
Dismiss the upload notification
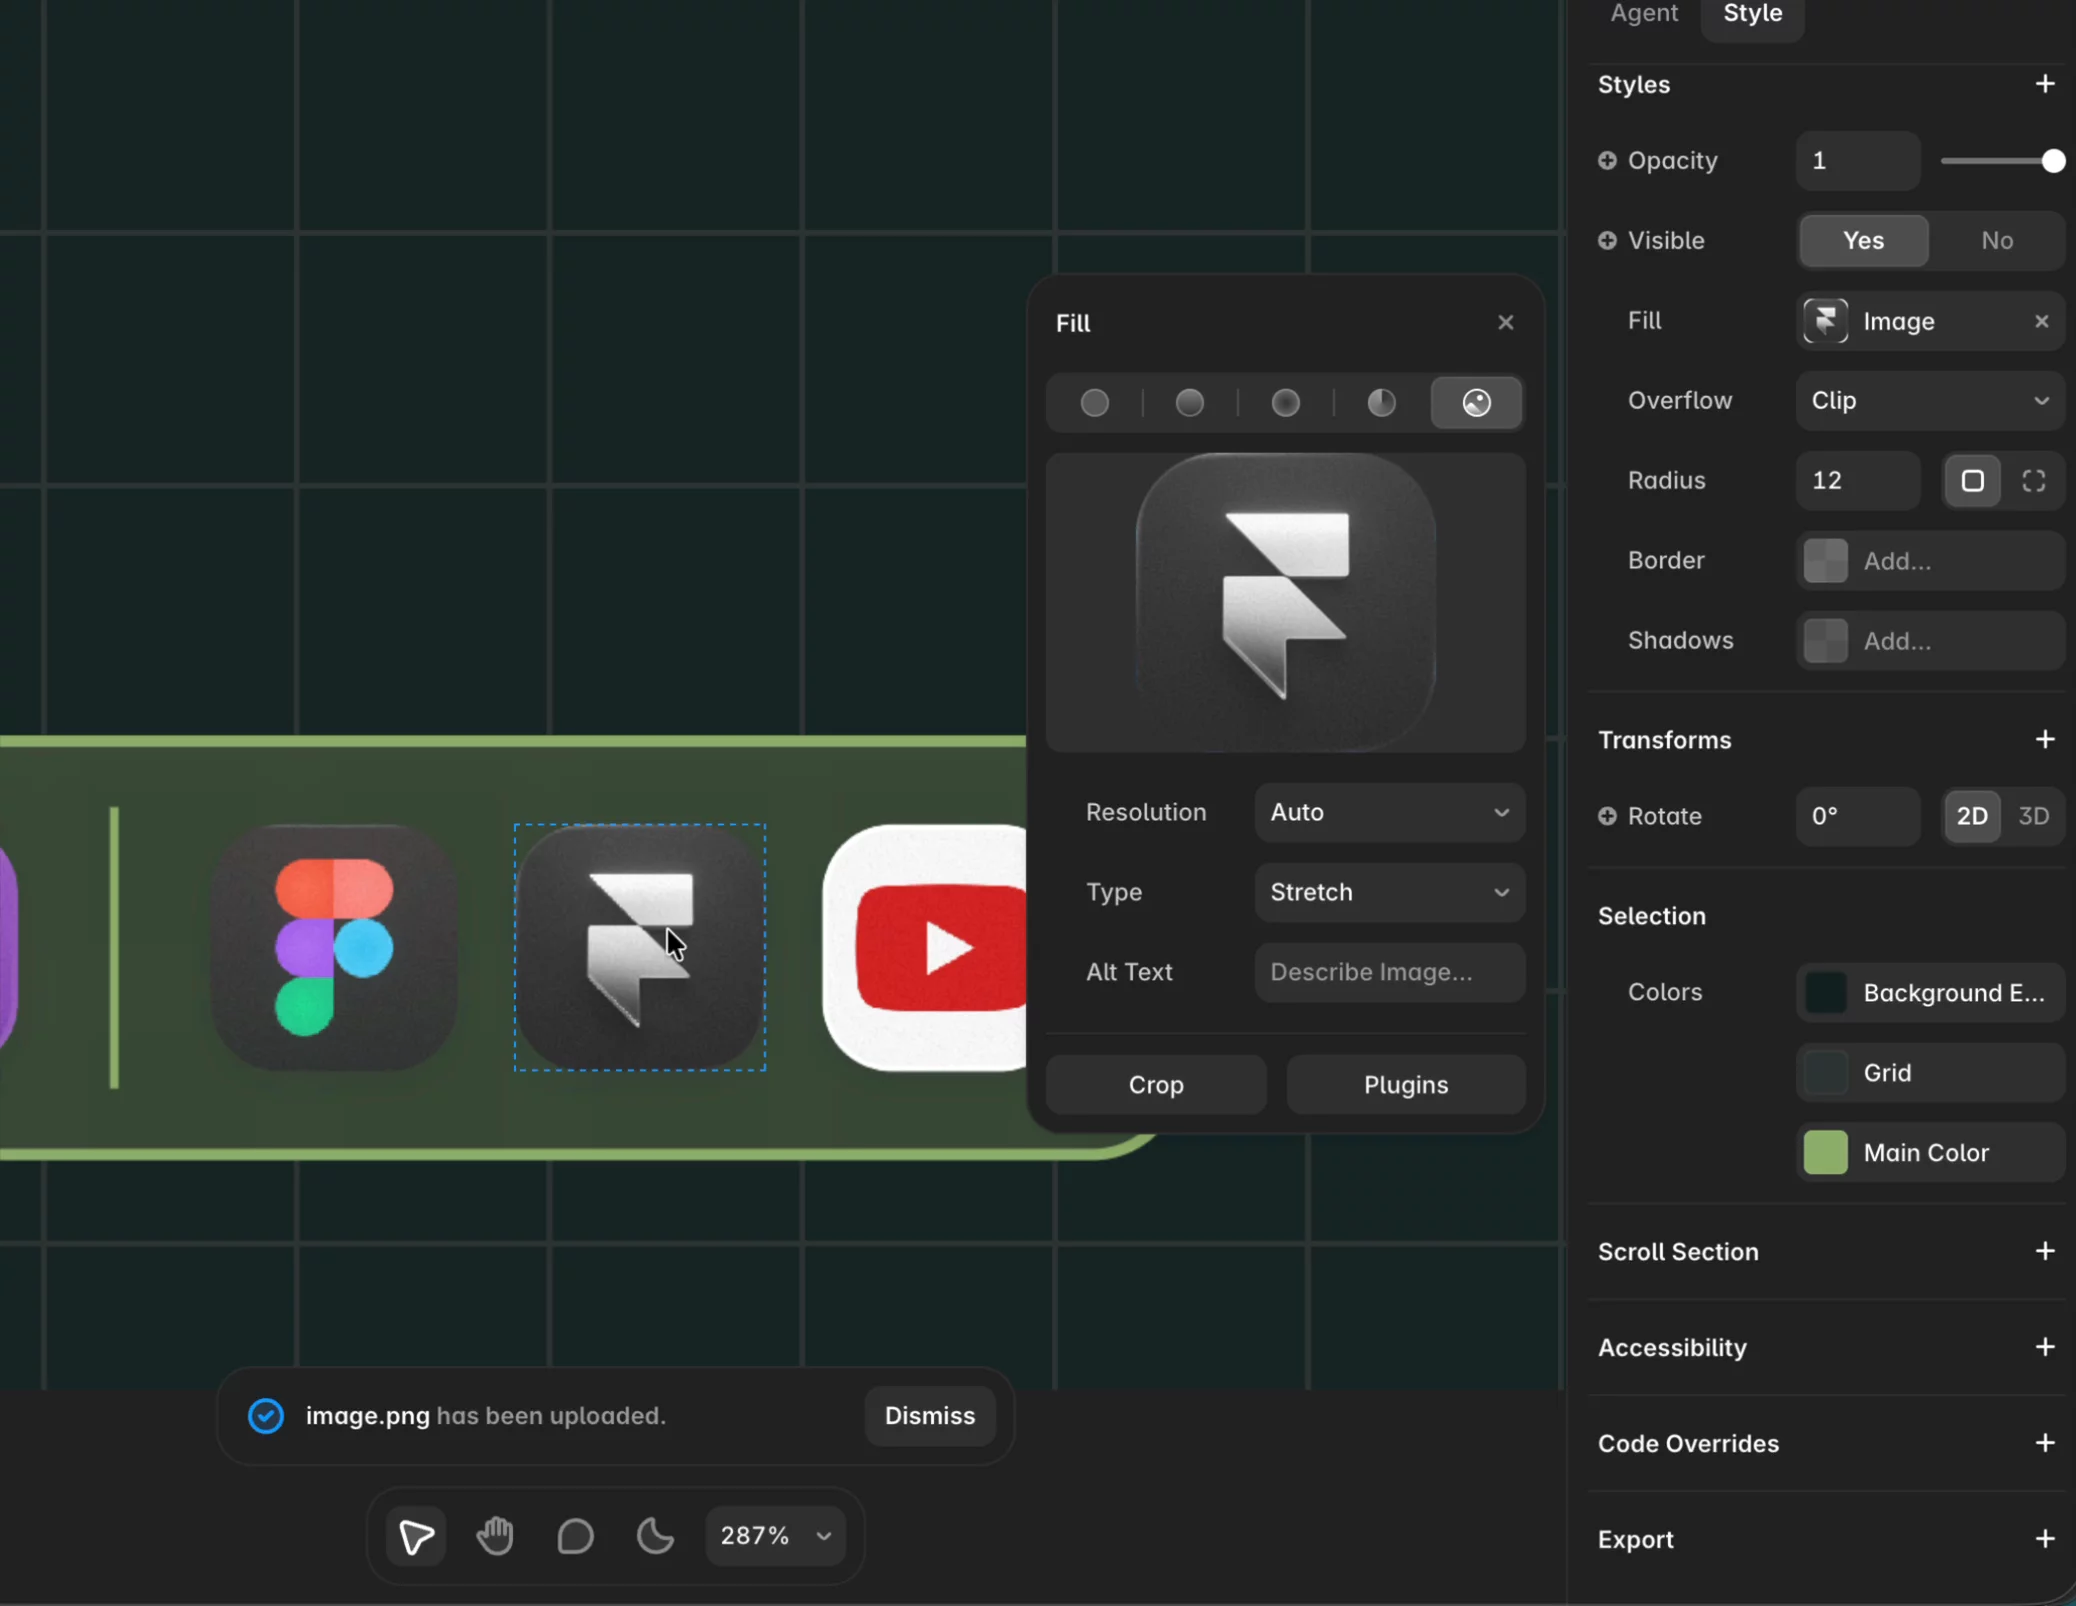point(929,1416)
